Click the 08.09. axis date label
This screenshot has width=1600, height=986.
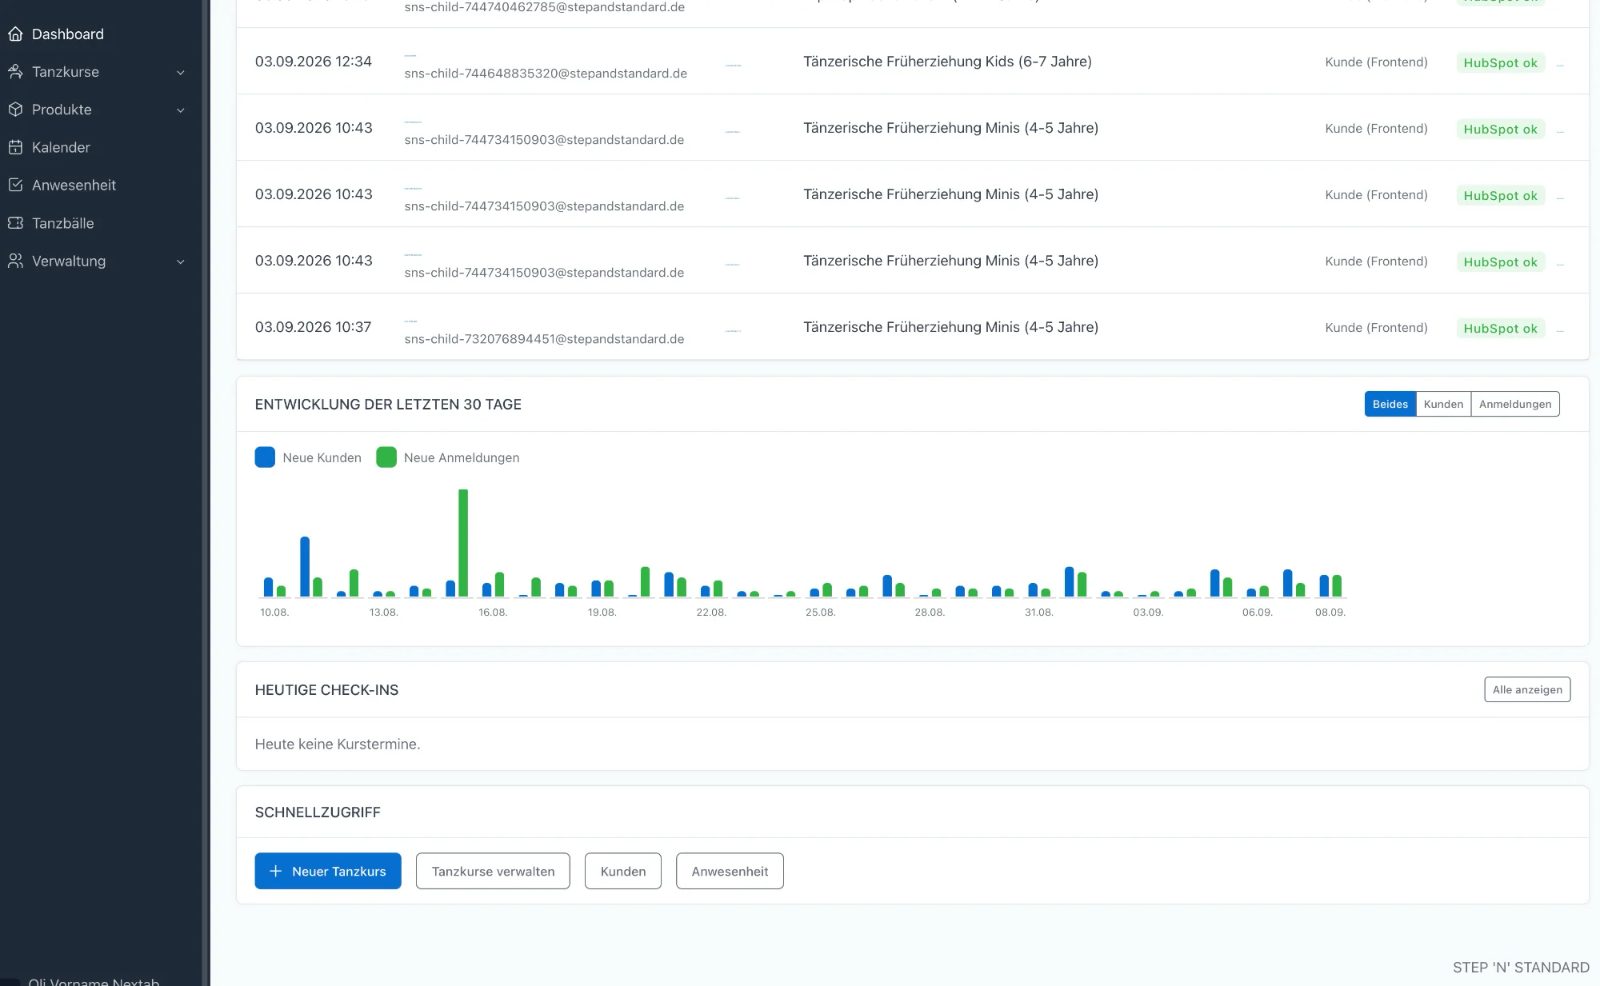[x=1330, y=612]
